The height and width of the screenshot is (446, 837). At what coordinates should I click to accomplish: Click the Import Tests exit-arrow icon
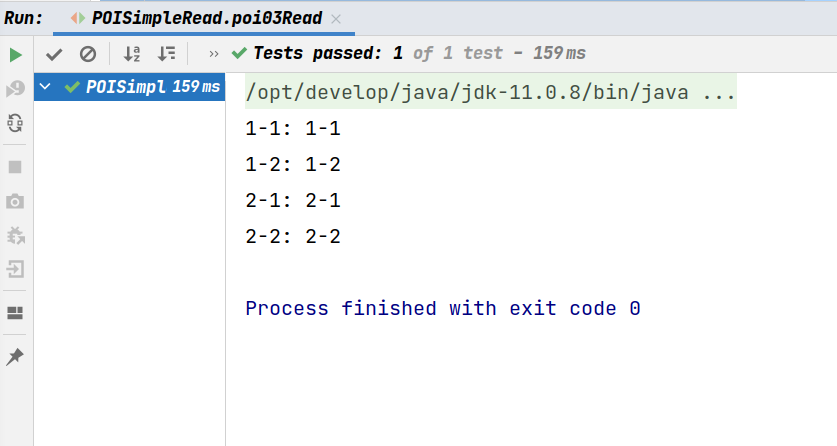[15, 269]
